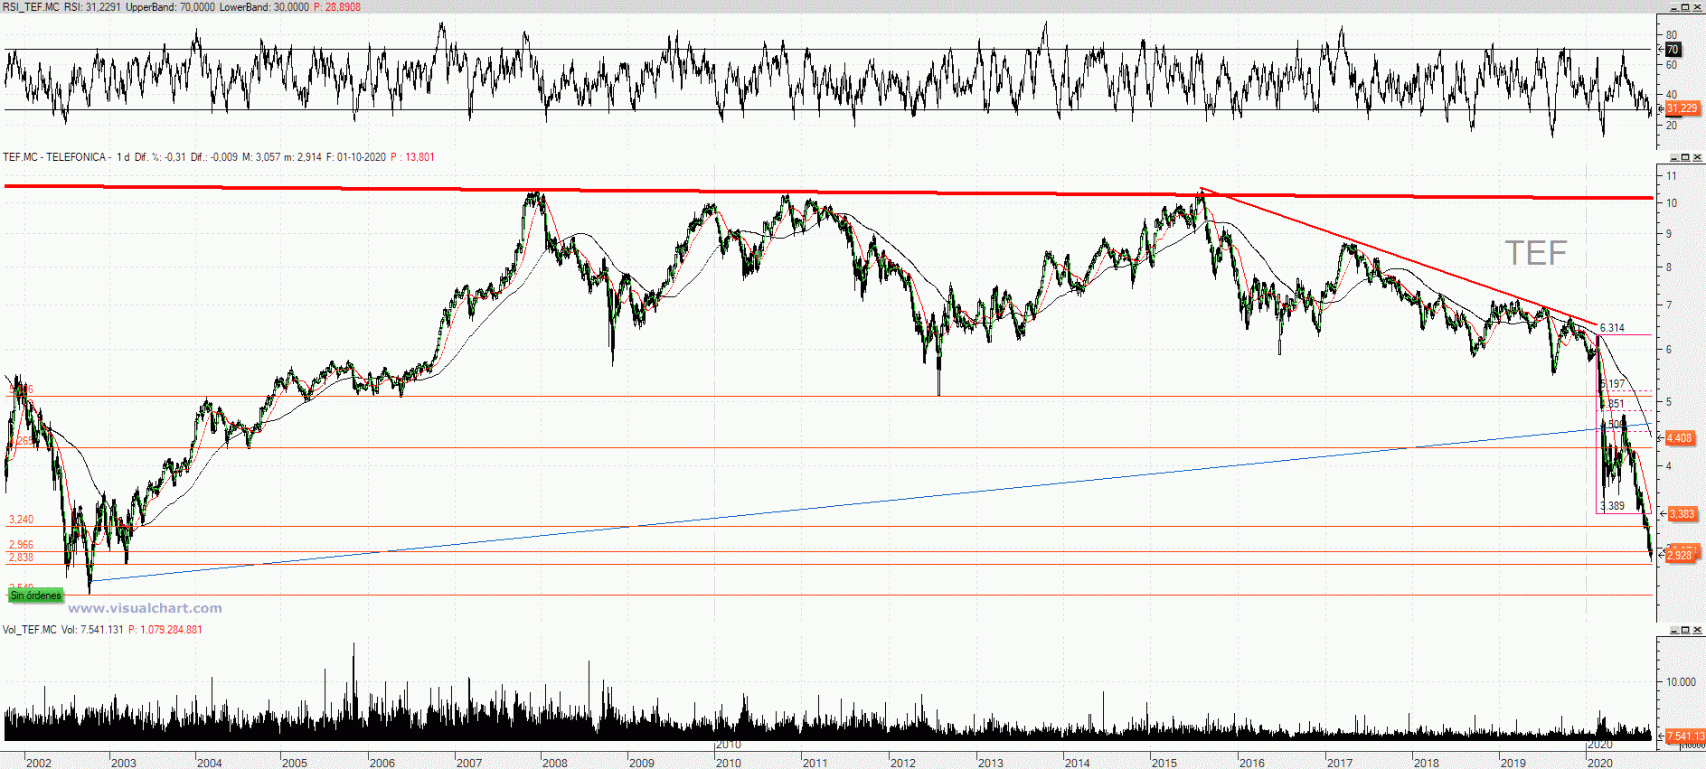Select the RSI 31,229 value tag

[1682, 108]
